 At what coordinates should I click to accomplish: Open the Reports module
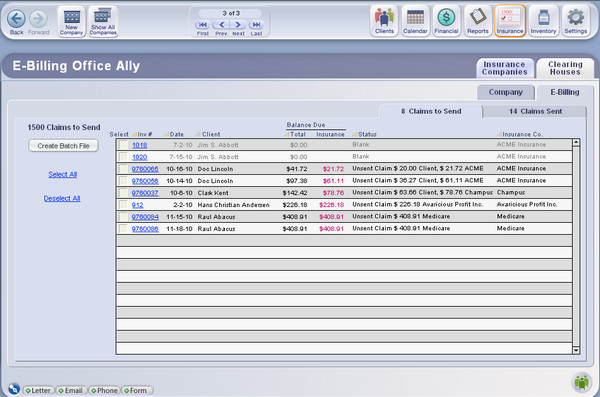click(x=478, y=21)
